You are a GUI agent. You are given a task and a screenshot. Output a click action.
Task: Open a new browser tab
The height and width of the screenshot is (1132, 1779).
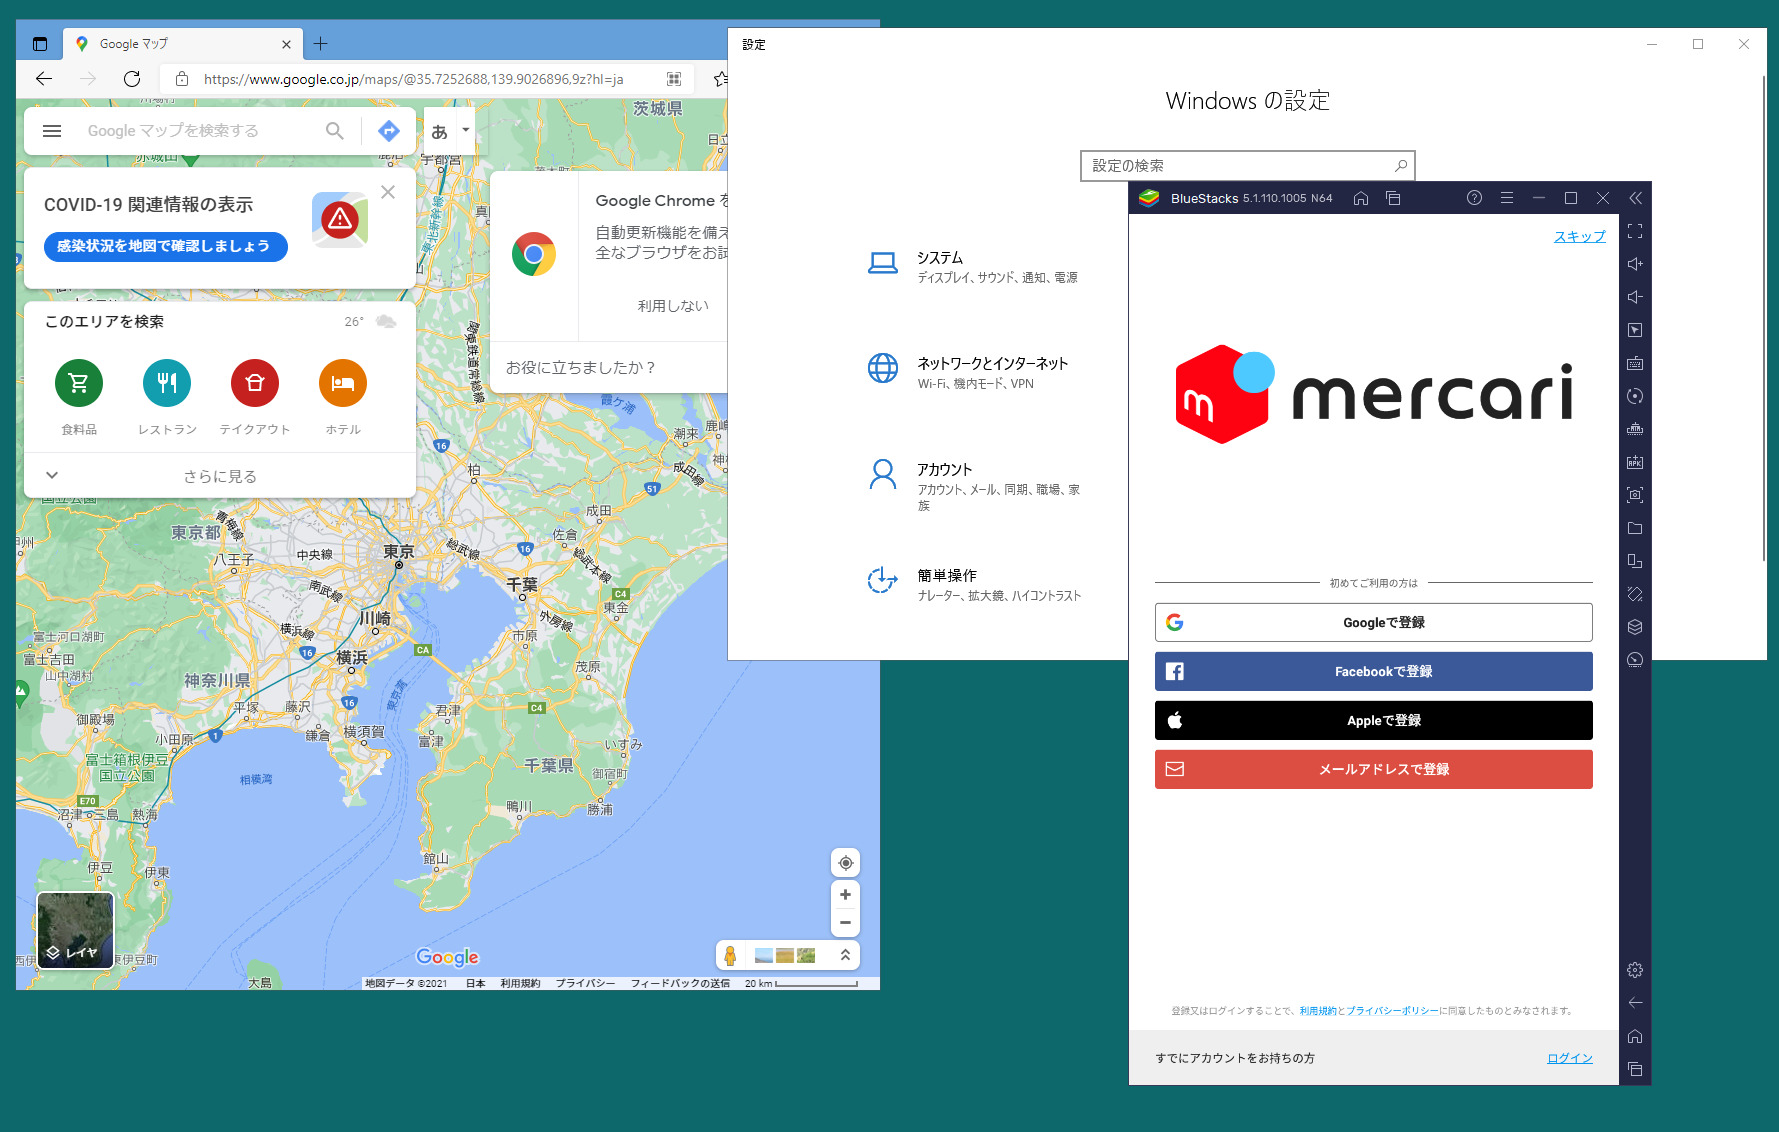point(320,44)
